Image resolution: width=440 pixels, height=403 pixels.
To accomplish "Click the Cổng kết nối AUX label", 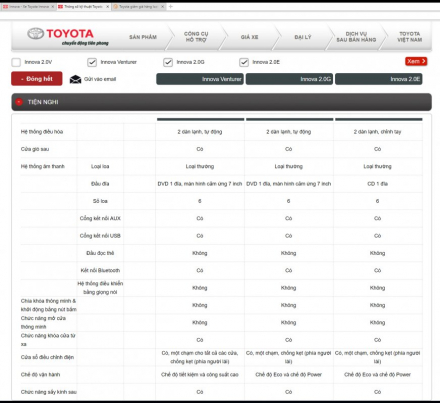I will 100,218.
